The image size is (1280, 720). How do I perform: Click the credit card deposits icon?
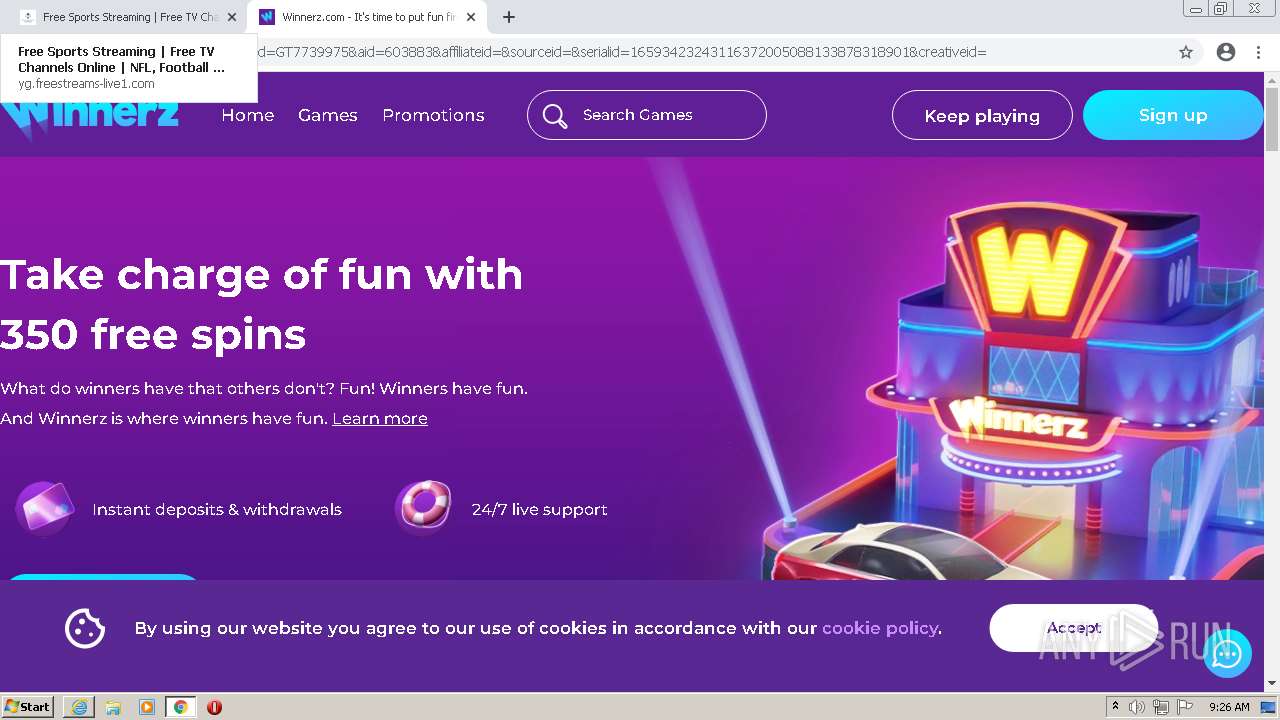(45, 509)
